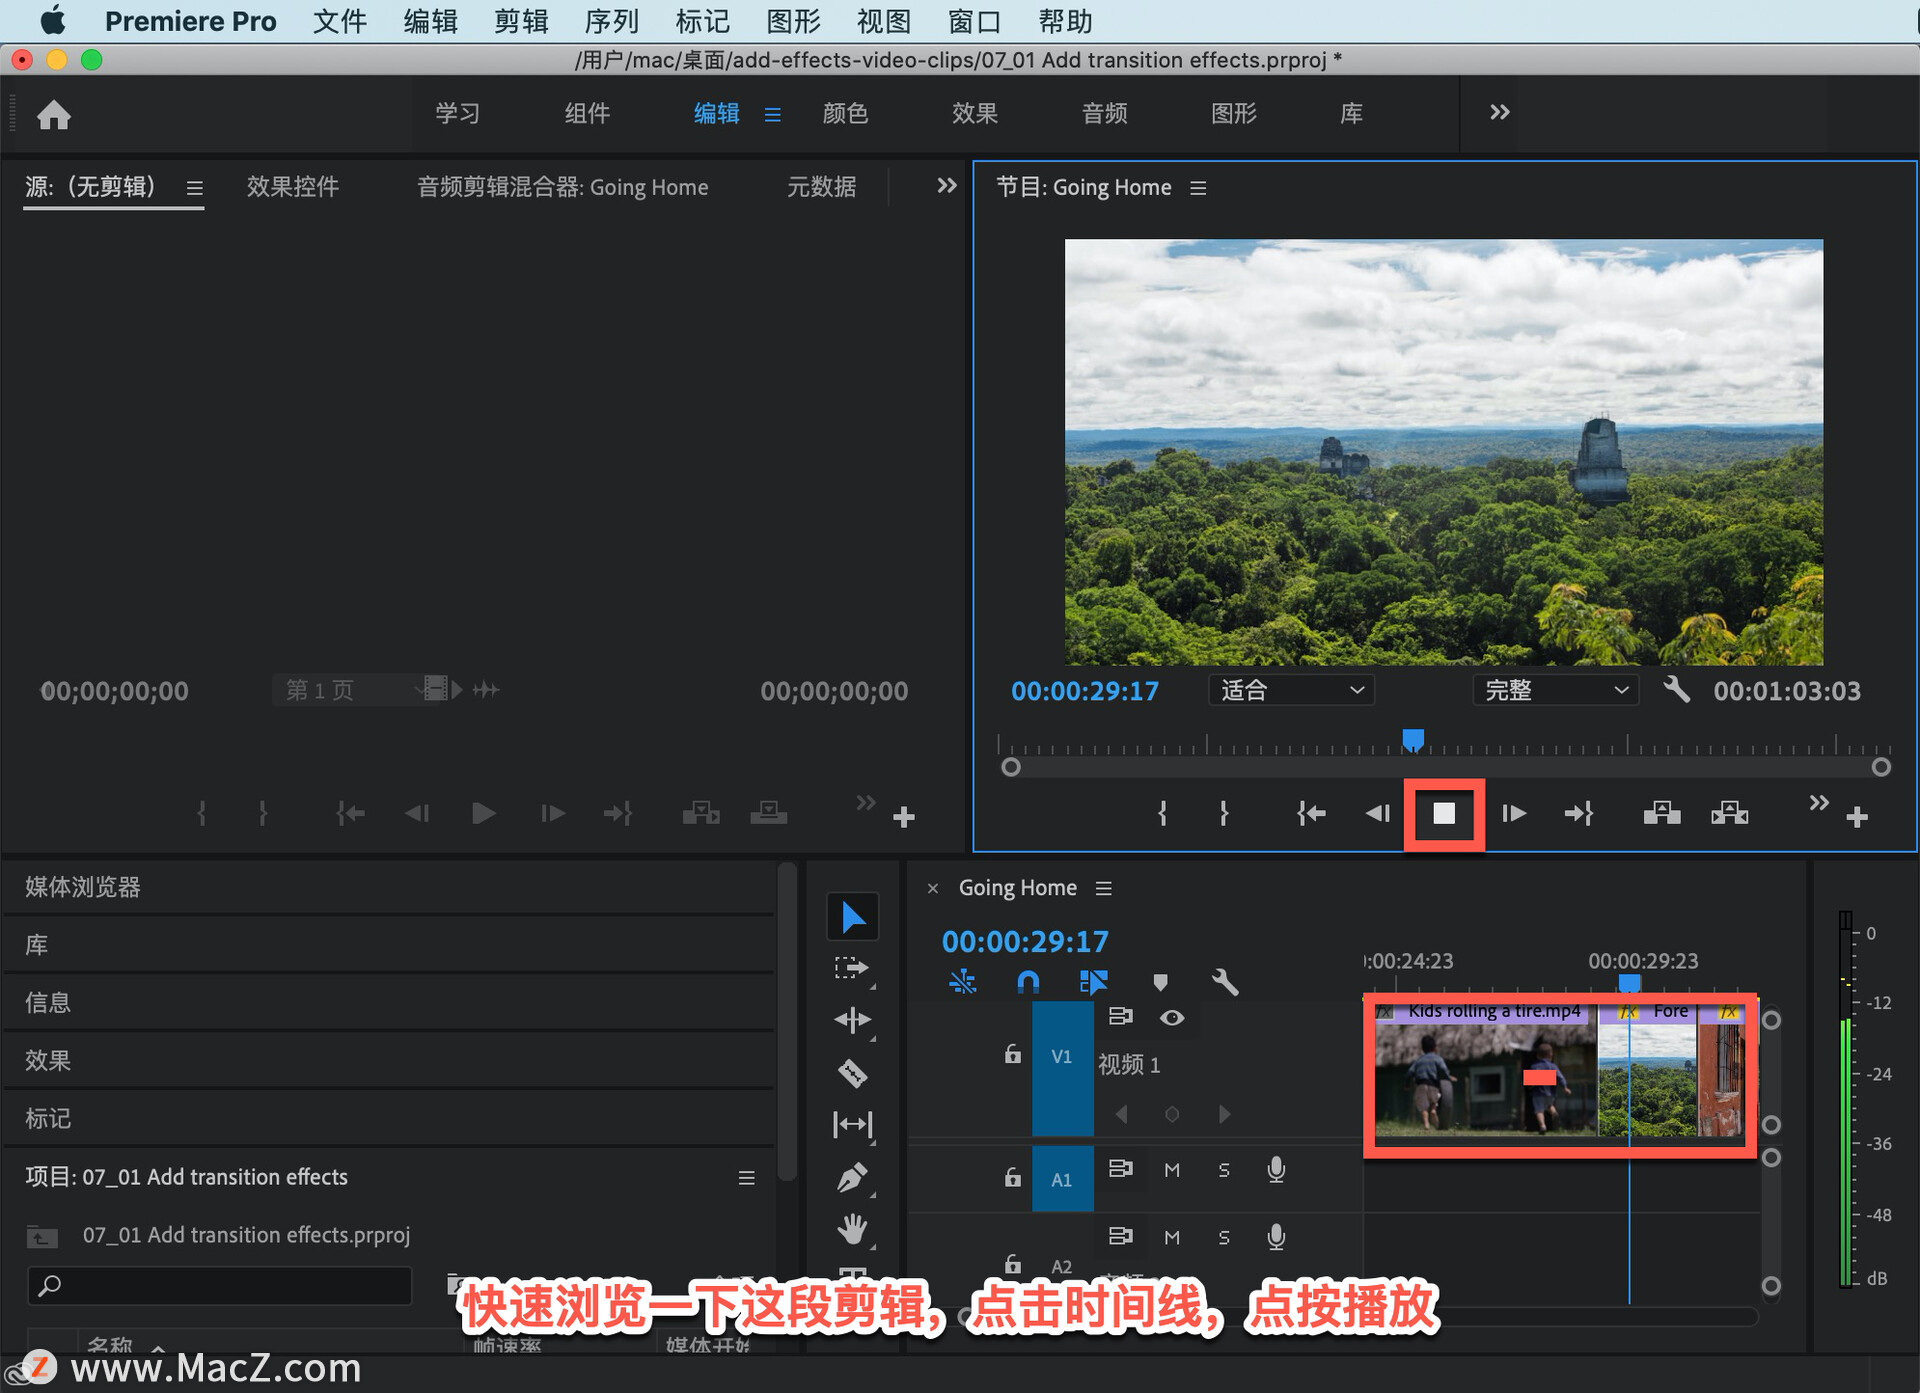Image resolution: width=1920 pixels, height=1393 pixels.
Task: Expand hidden Source panel tabs chevron
Action: (x=946, y=186)
